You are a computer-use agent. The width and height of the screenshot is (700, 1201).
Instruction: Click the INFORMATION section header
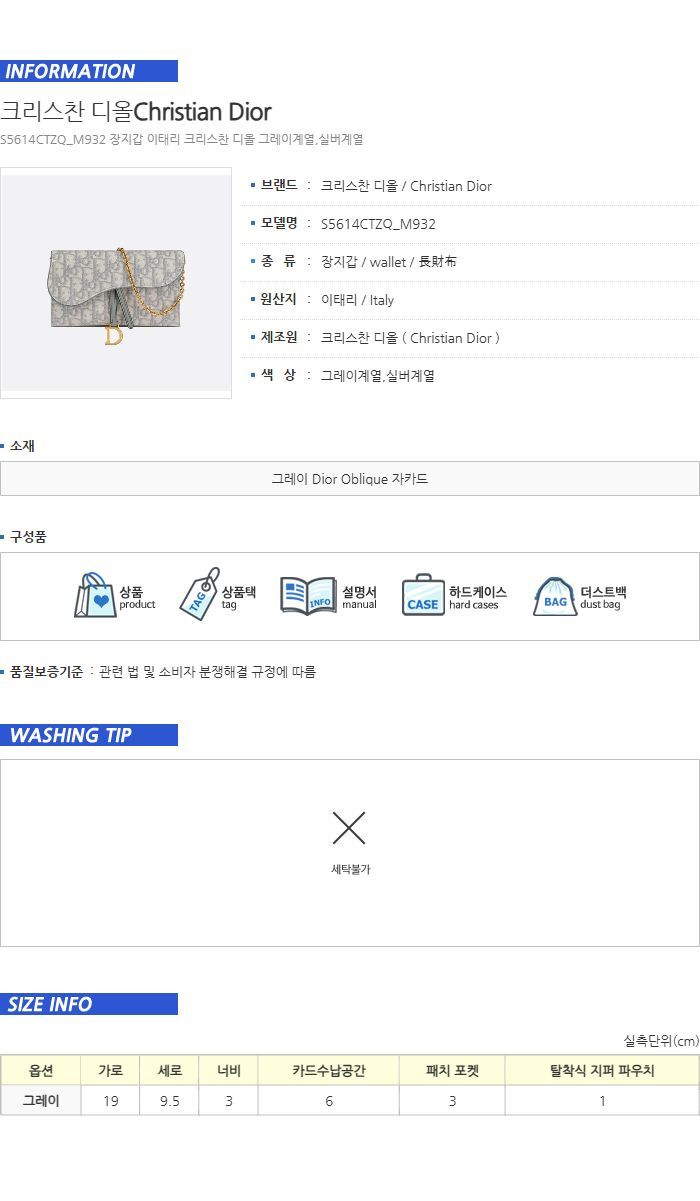tap(89, 71)
